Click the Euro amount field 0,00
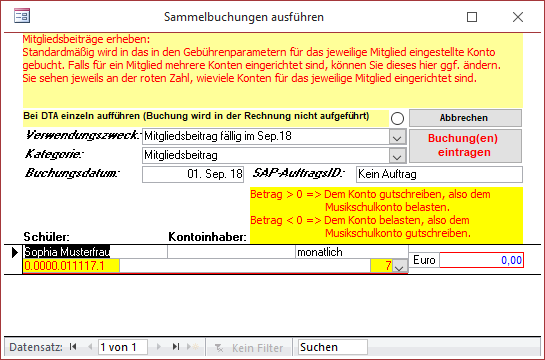The width and height of the screenshot is (545, 360). (481, 260)
